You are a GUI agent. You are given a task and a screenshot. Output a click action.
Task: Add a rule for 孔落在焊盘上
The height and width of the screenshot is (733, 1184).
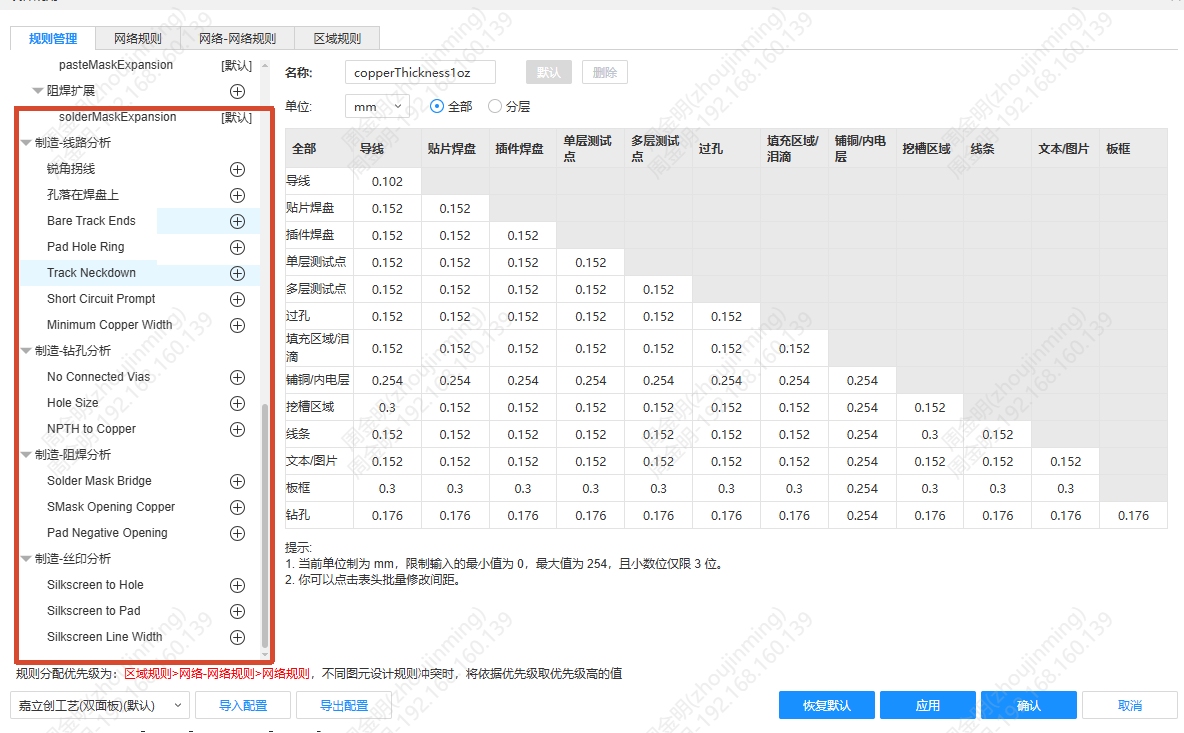point(237,196)
